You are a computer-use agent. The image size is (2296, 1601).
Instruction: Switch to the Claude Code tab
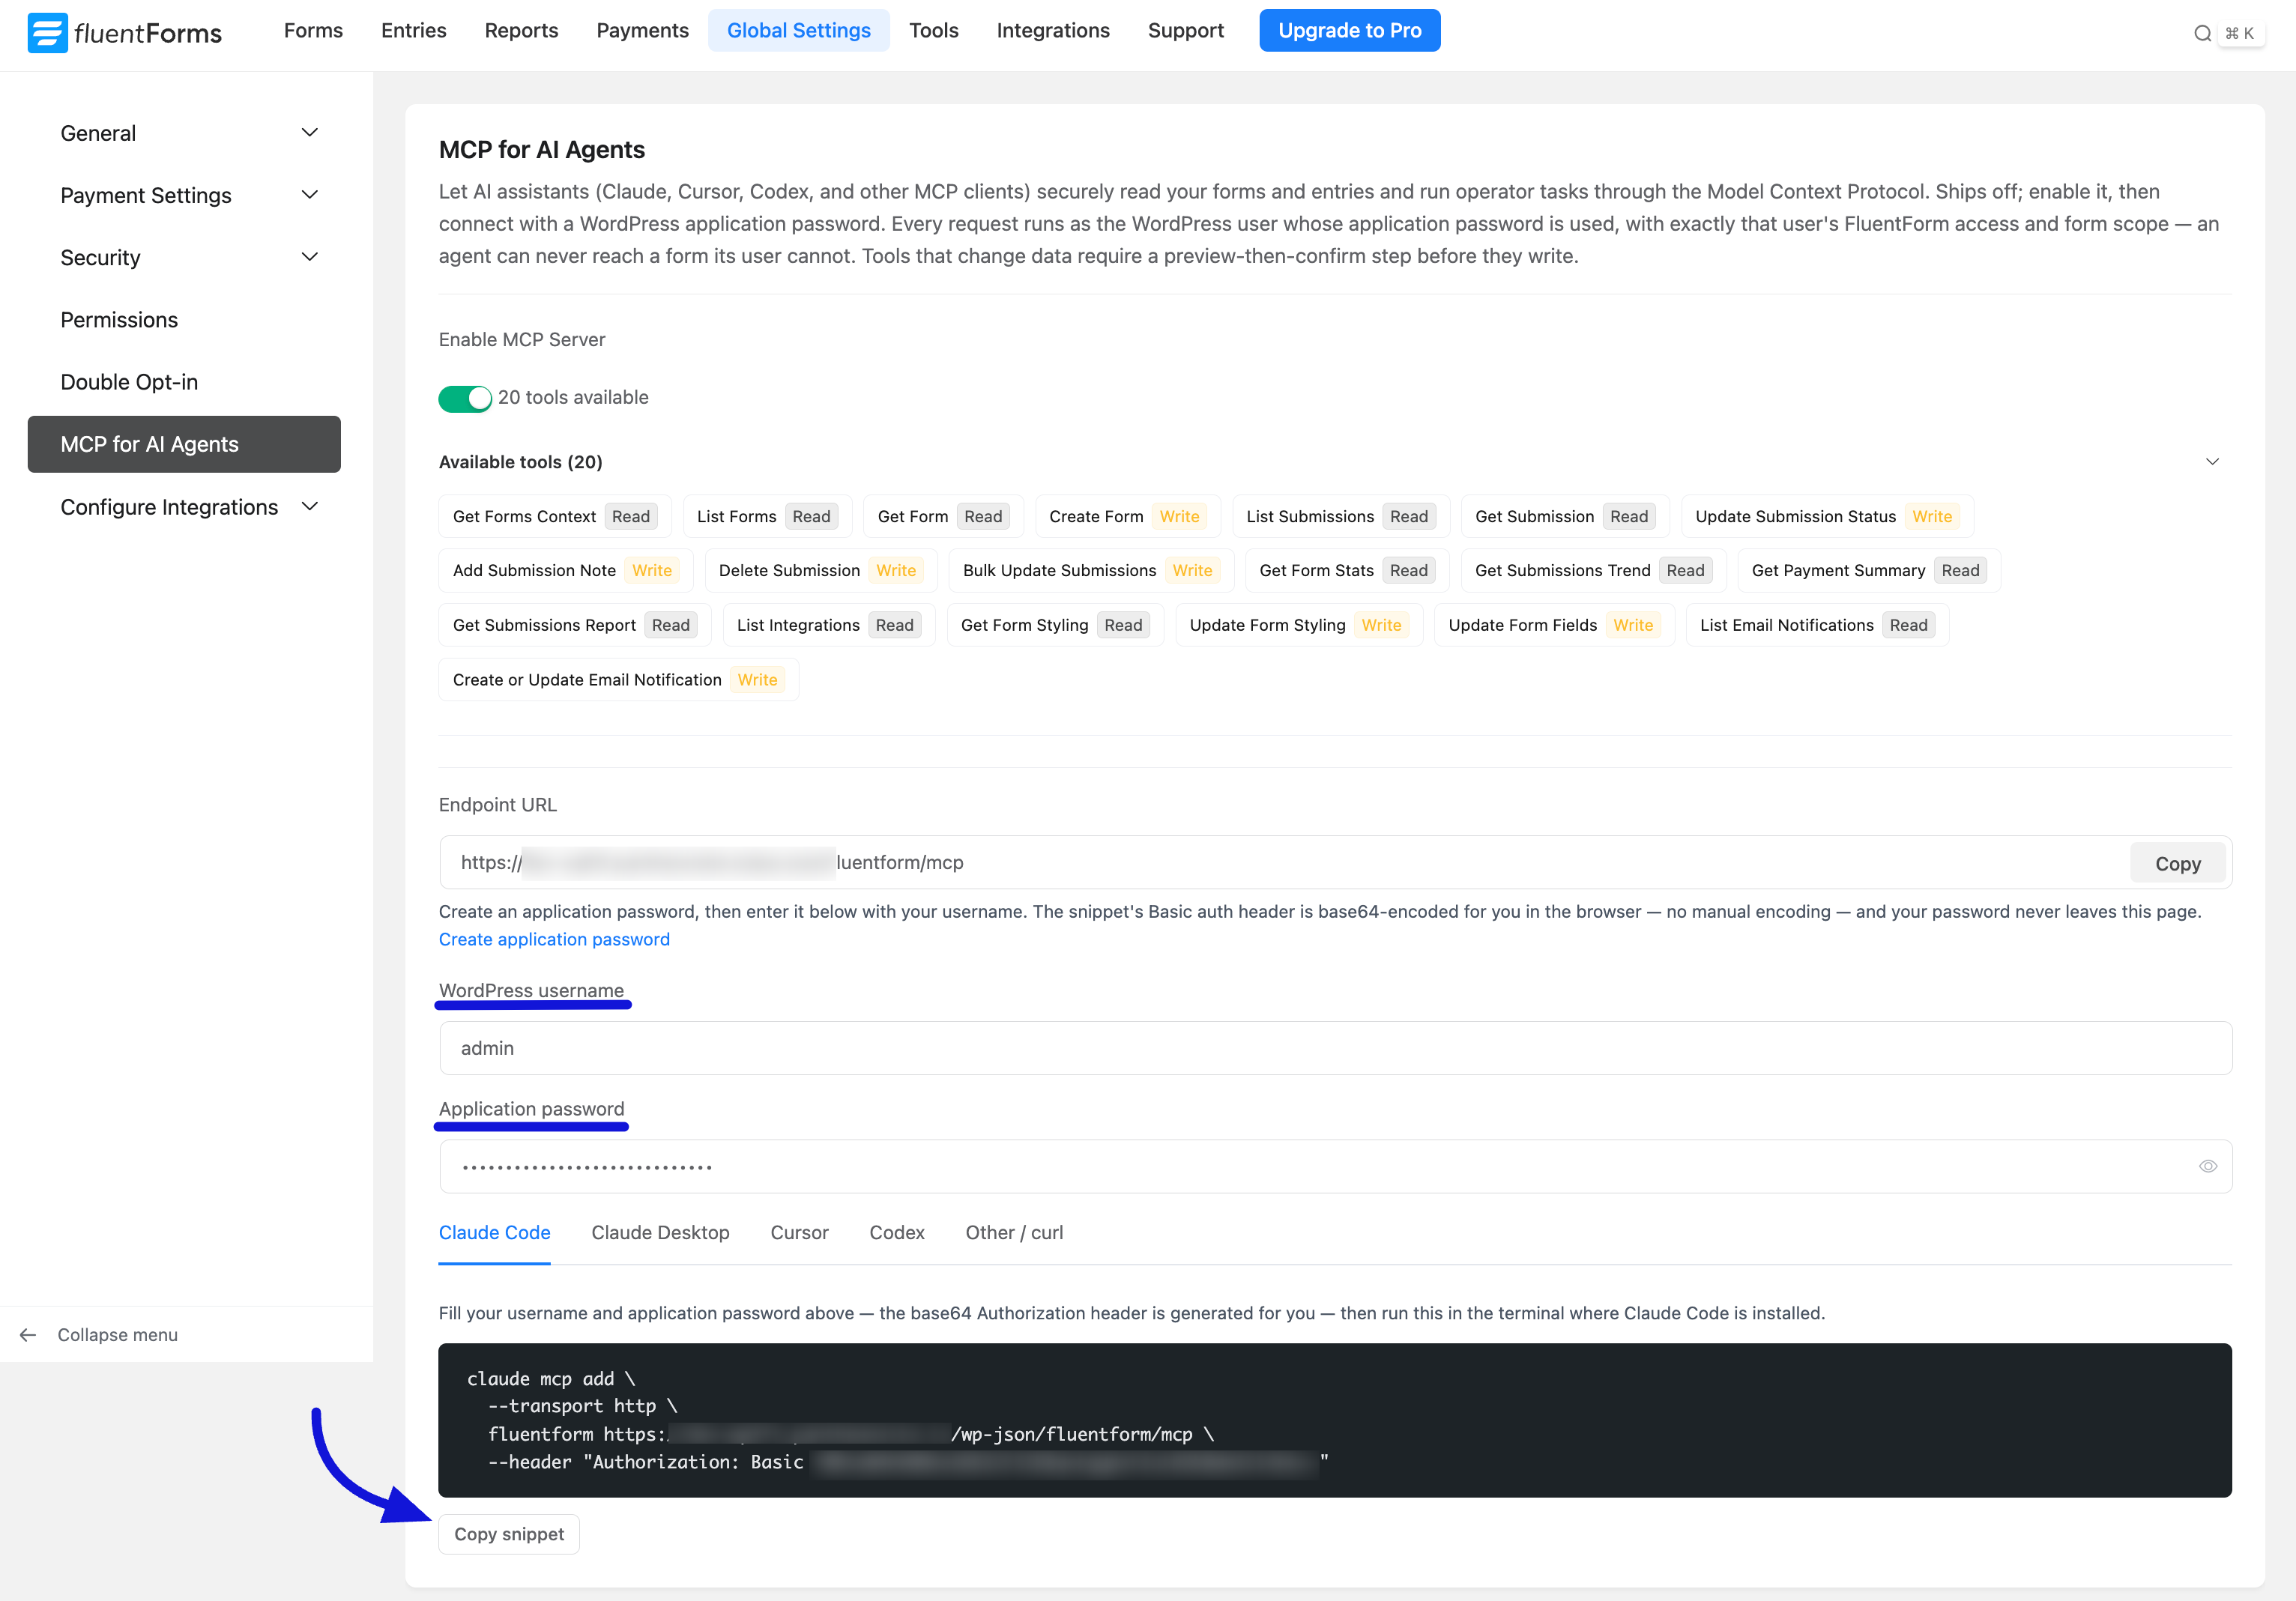click(x=495, y=1233)
